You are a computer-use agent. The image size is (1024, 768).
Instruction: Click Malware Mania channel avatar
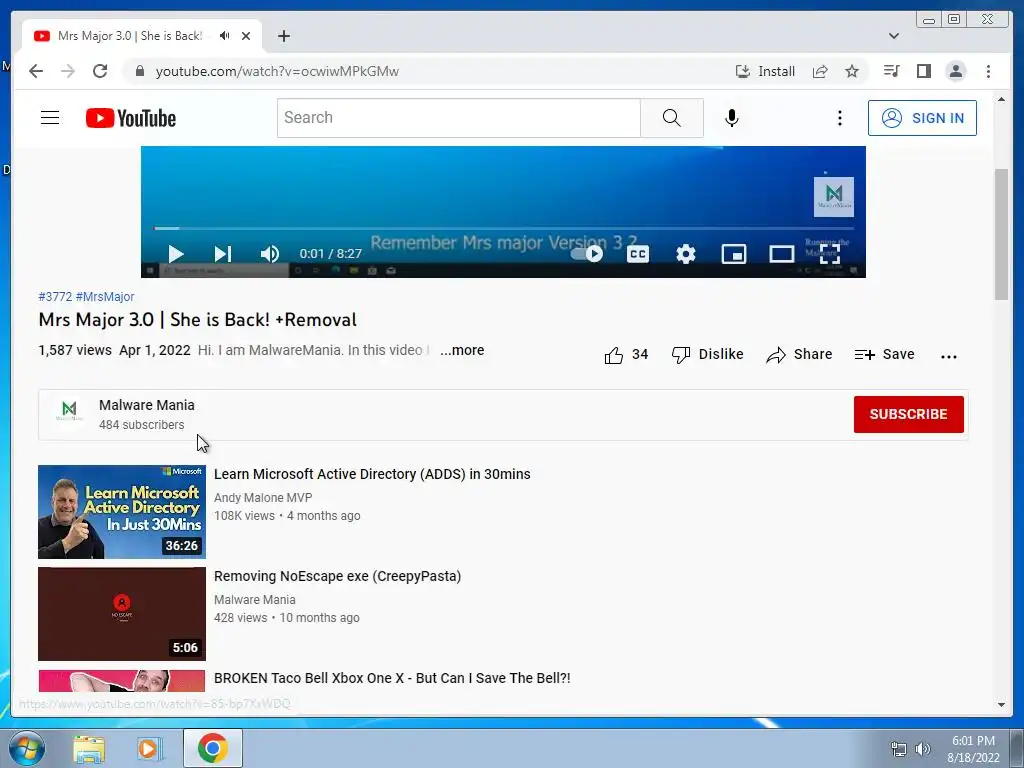[69, 411]
